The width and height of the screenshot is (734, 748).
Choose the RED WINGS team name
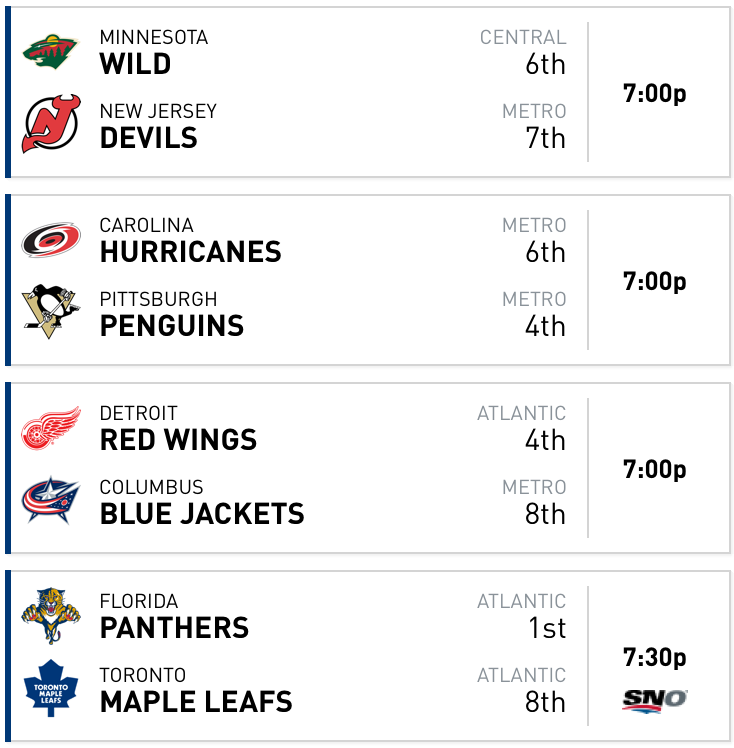pyautogui.click(x=178, y=440)
